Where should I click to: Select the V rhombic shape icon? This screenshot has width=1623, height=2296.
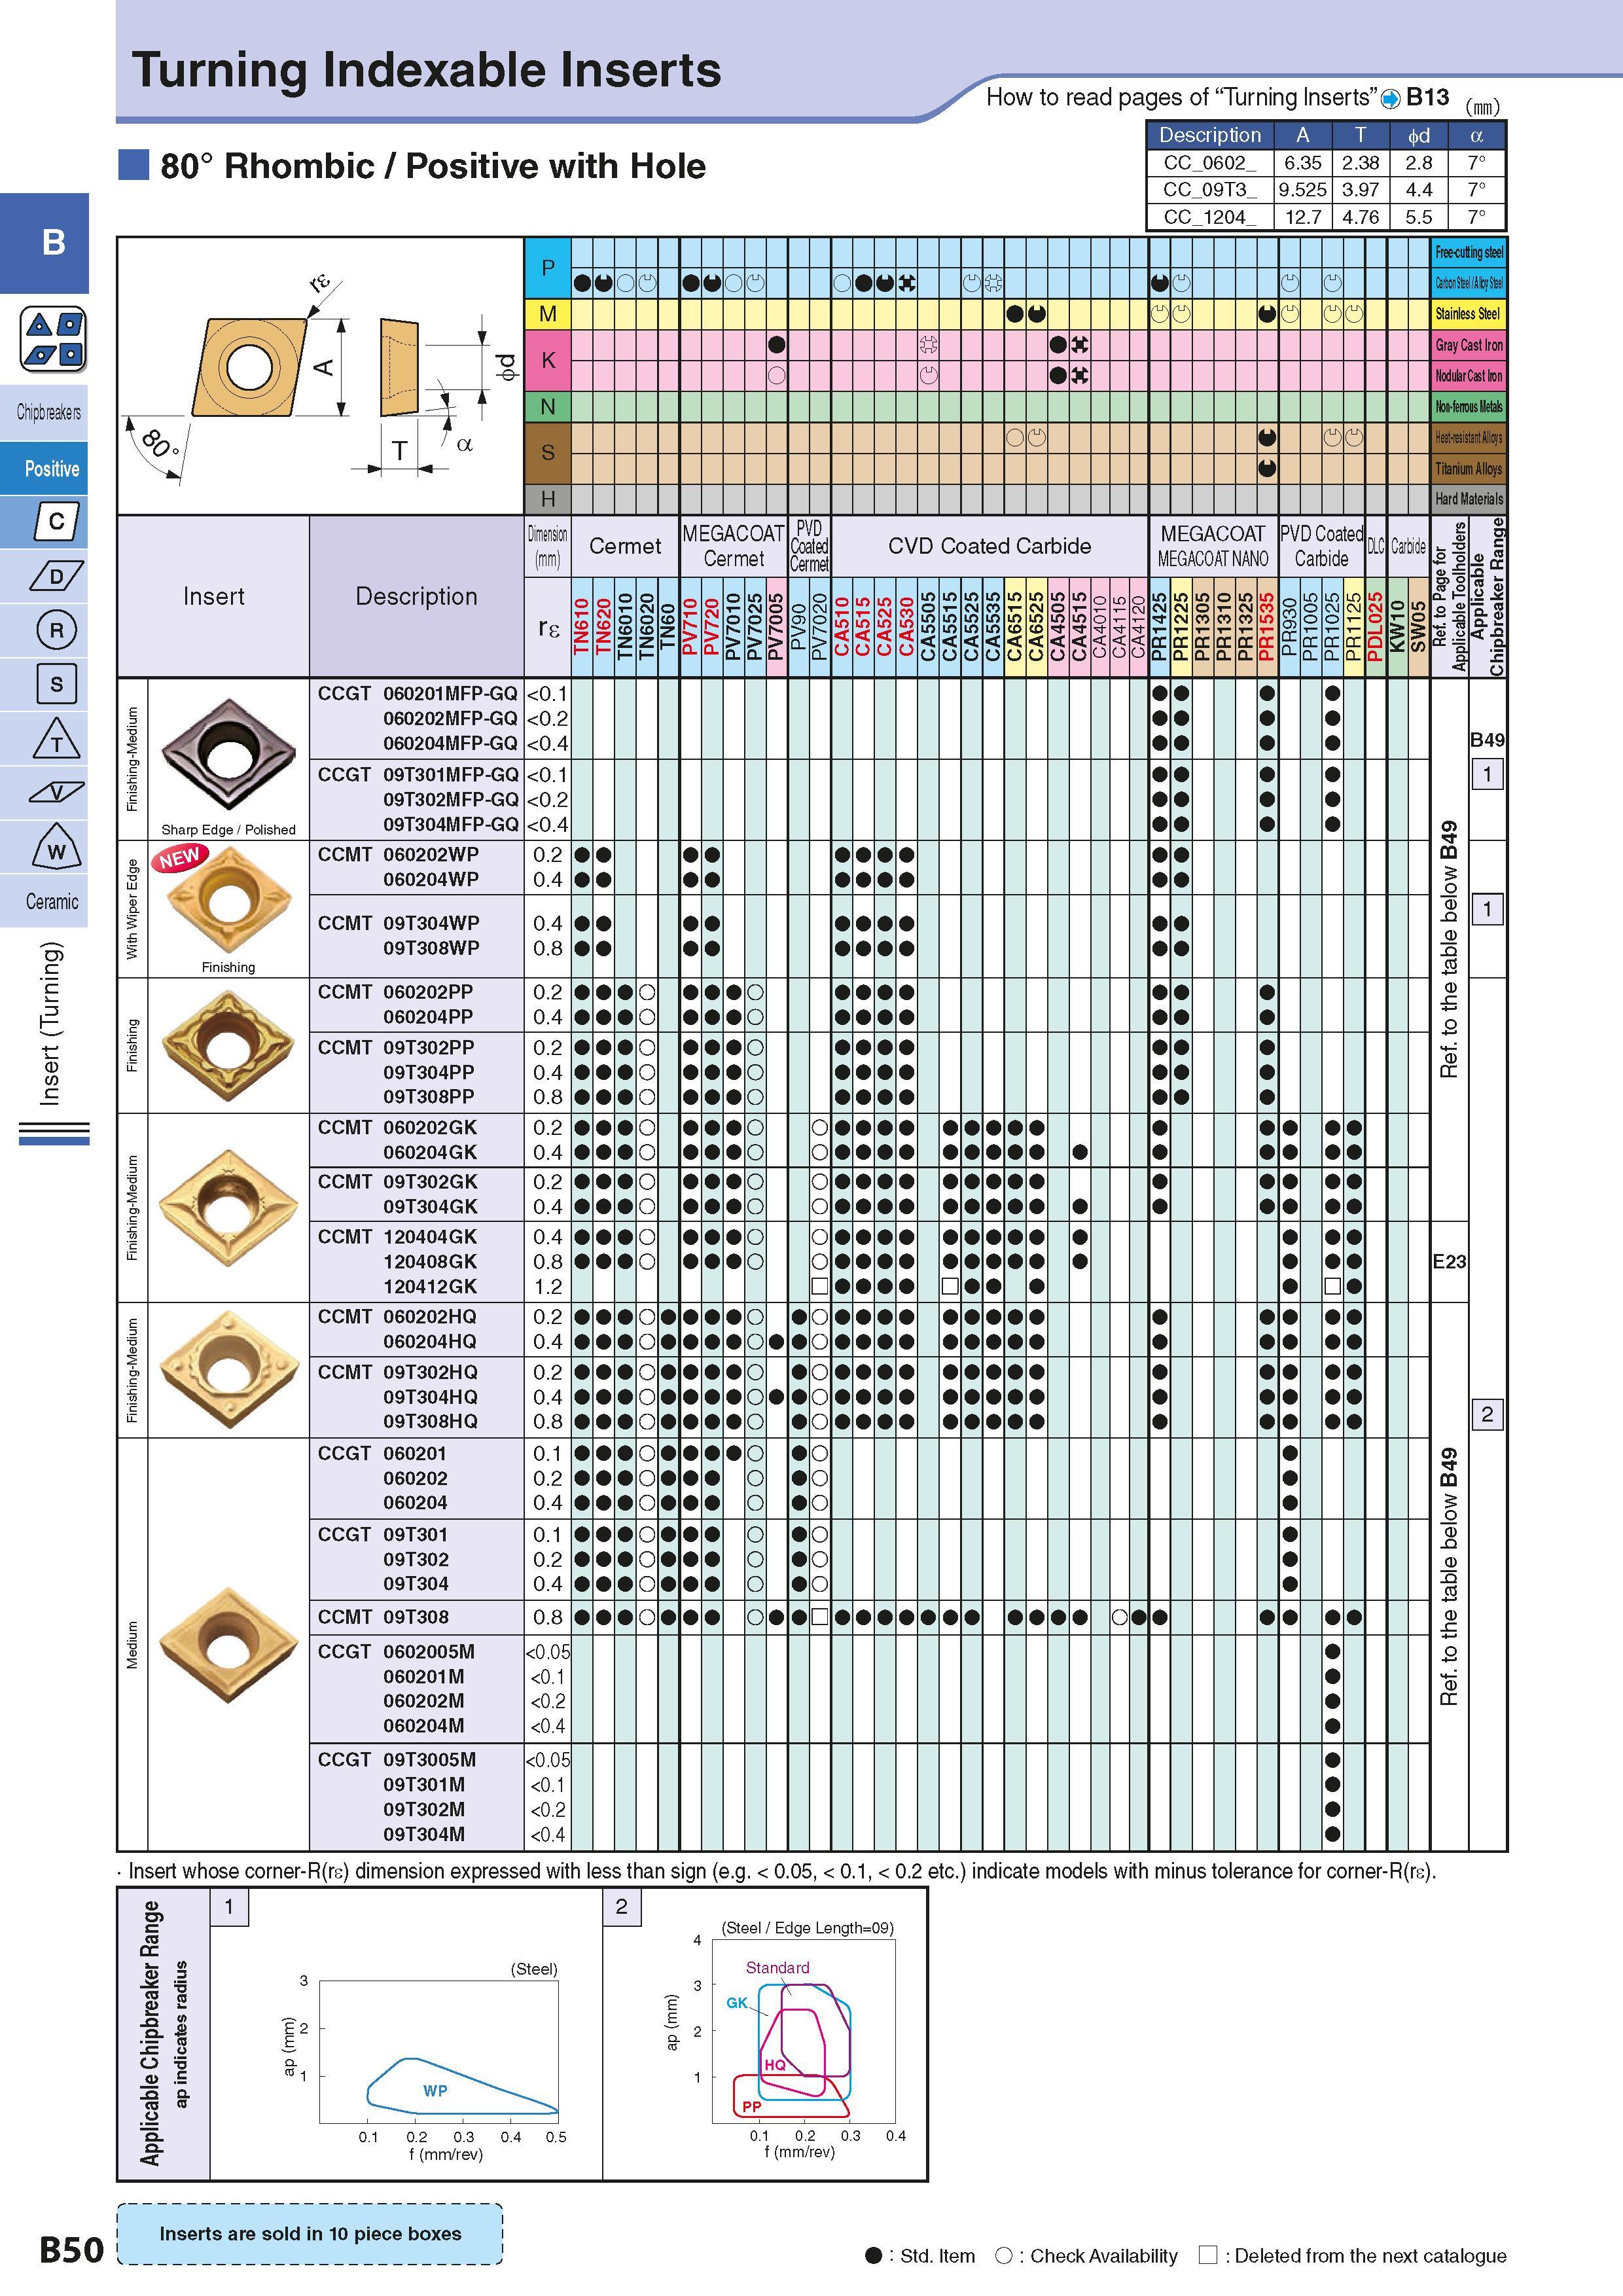pos(56,792)
